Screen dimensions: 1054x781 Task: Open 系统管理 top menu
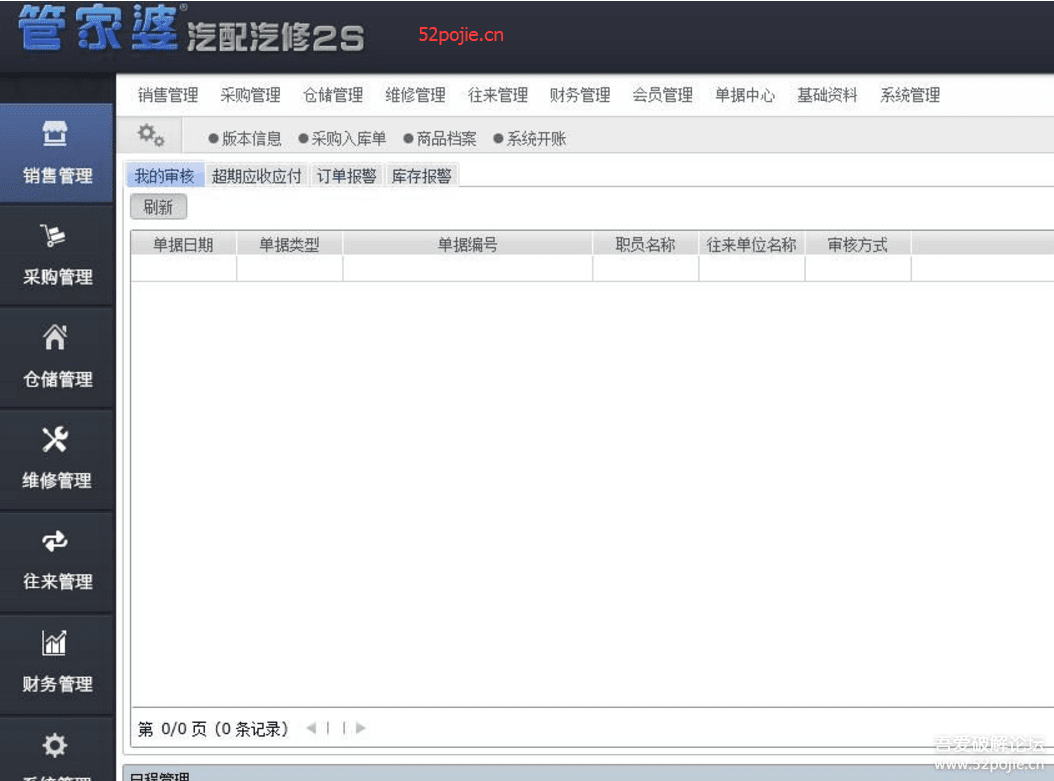pyautogui.click(x=910, y=95)
